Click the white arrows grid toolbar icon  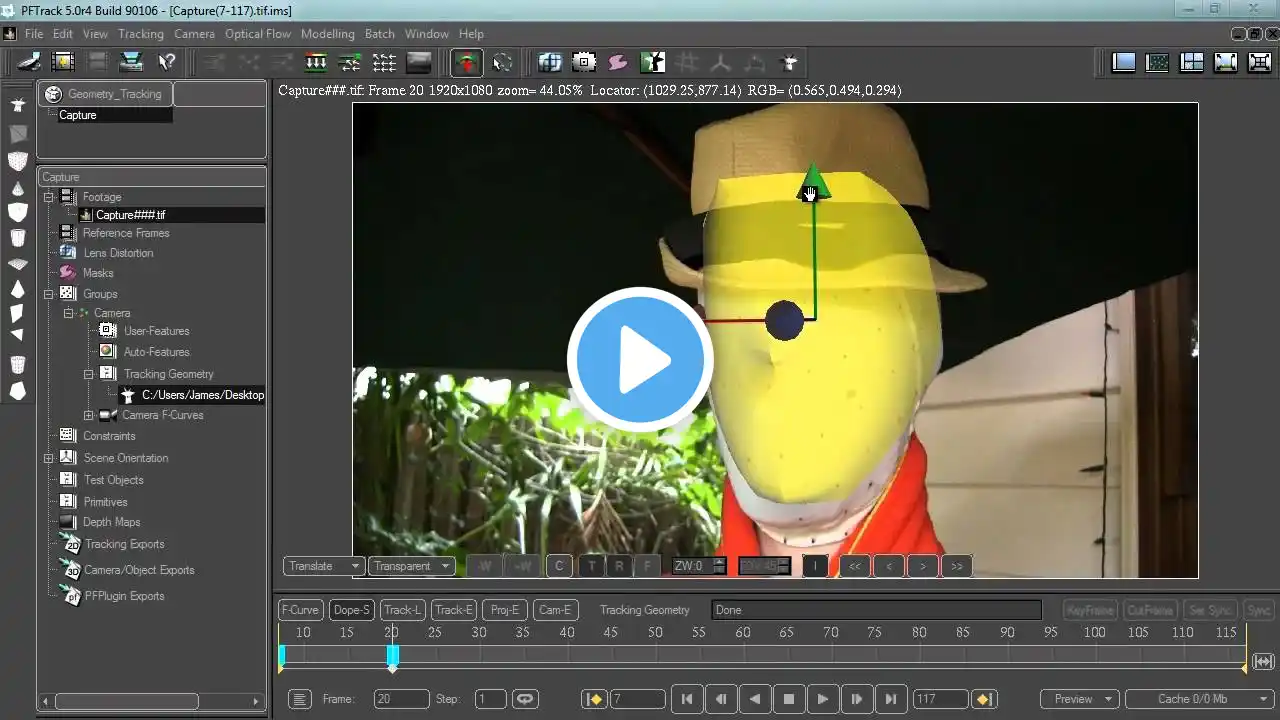pos(384,62)
